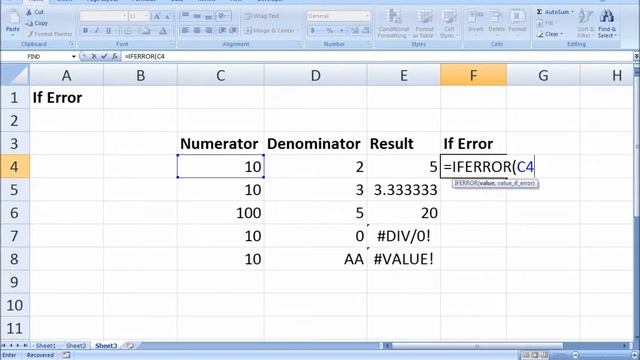
Task: Center text horizontally in cell
Action: 197,31
